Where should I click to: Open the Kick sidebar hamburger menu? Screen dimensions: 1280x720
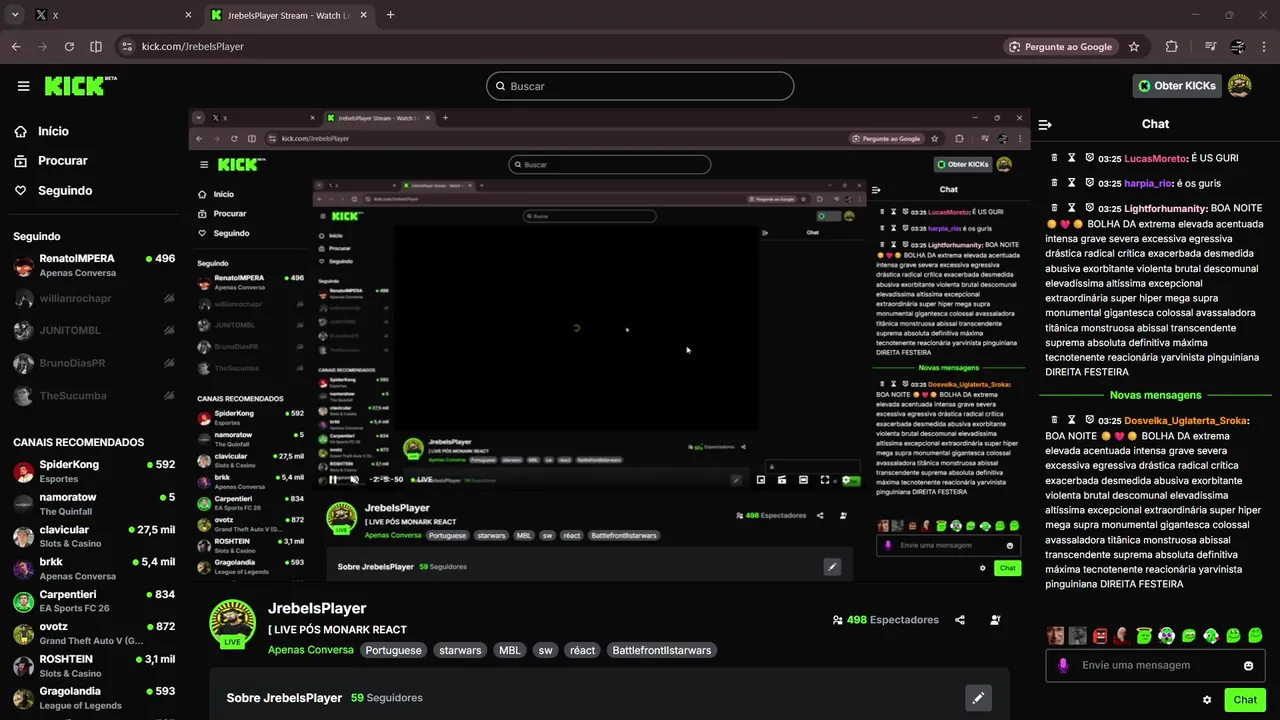(23, 86)
